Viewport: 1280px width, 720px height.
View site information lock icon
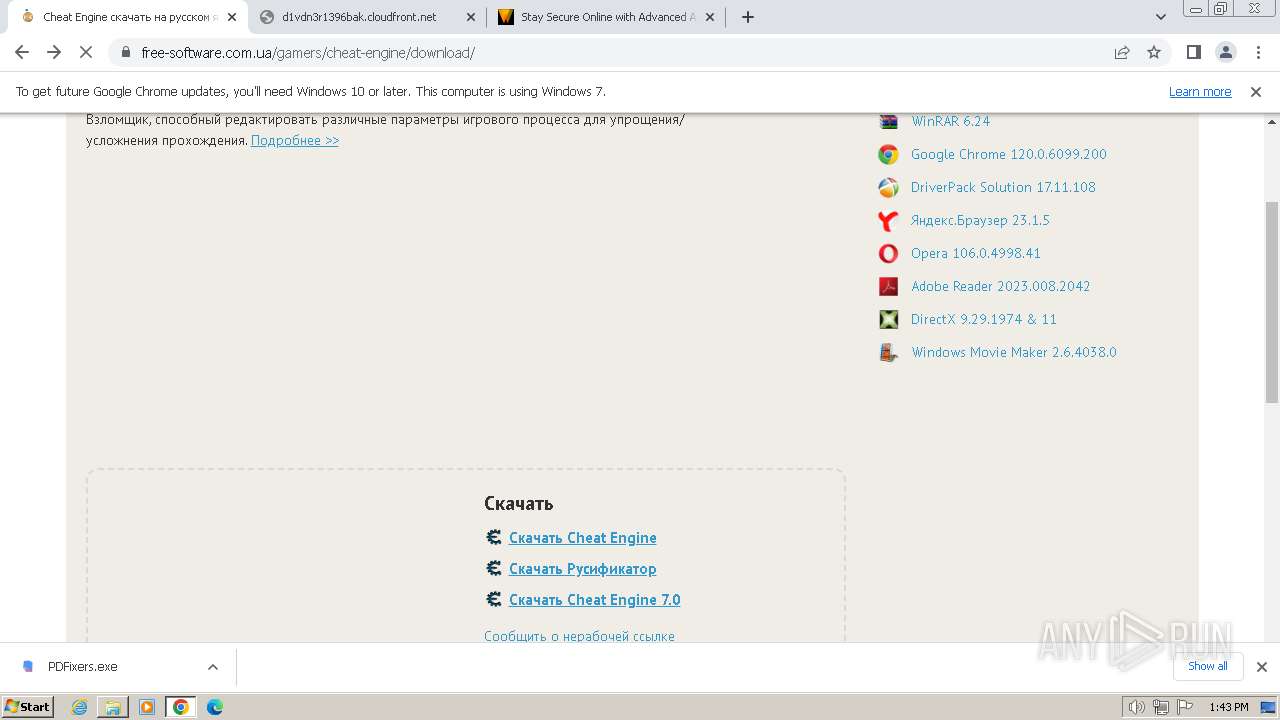(x=126, y=52)
